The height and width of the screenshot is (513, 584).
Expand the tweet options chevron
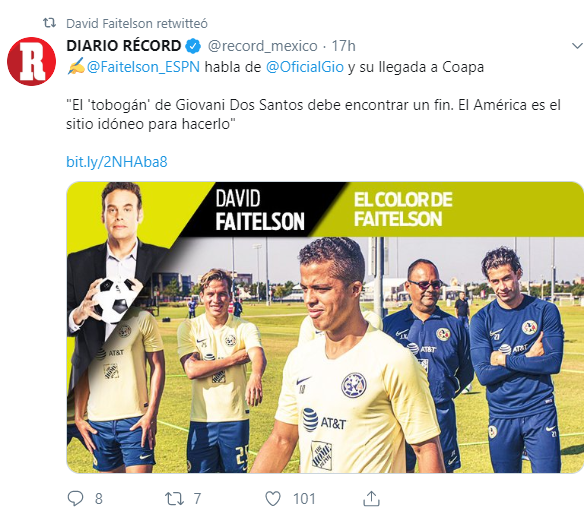coord(577,46)
